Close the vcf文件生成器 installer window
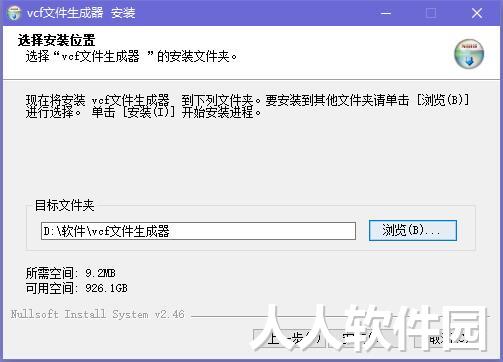Screen dimensions: 503x362 (x=477, y=13)
